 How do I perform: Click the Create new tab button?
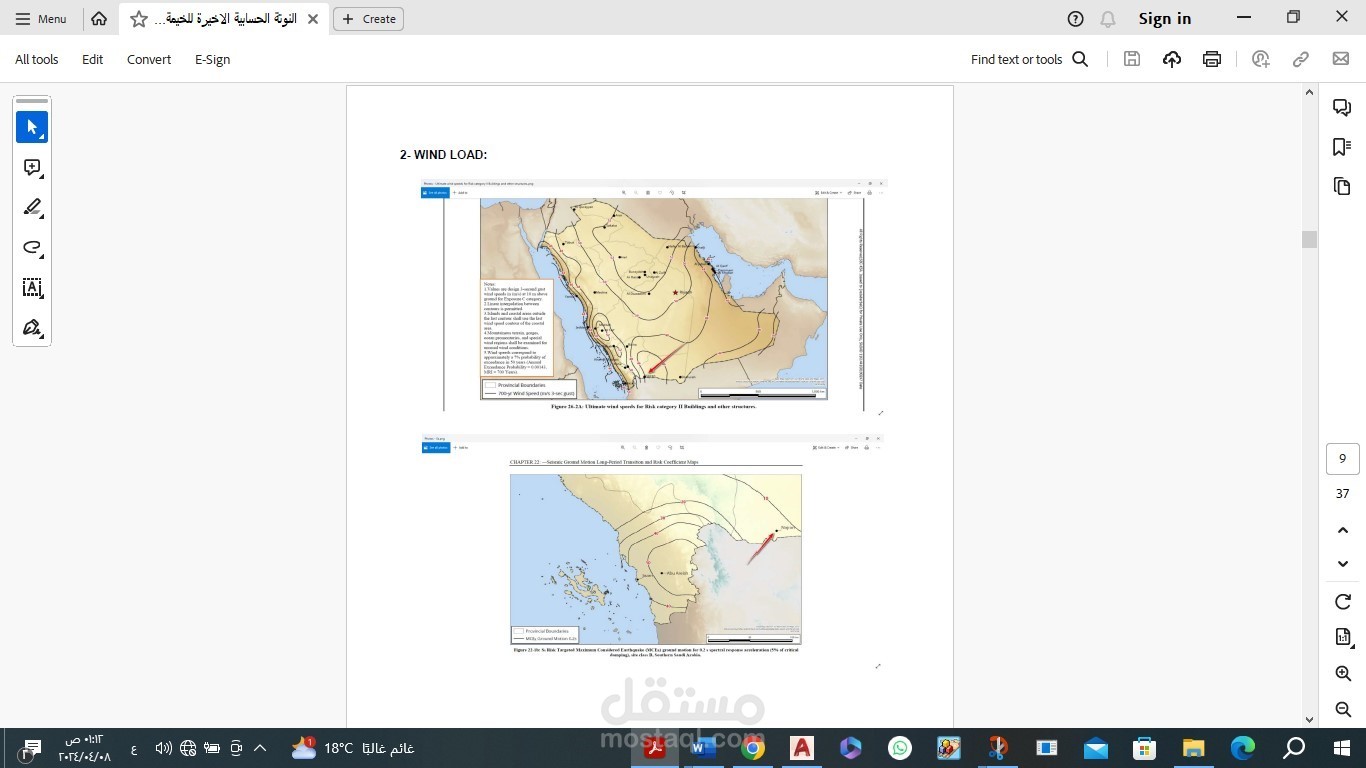(369, 19)
